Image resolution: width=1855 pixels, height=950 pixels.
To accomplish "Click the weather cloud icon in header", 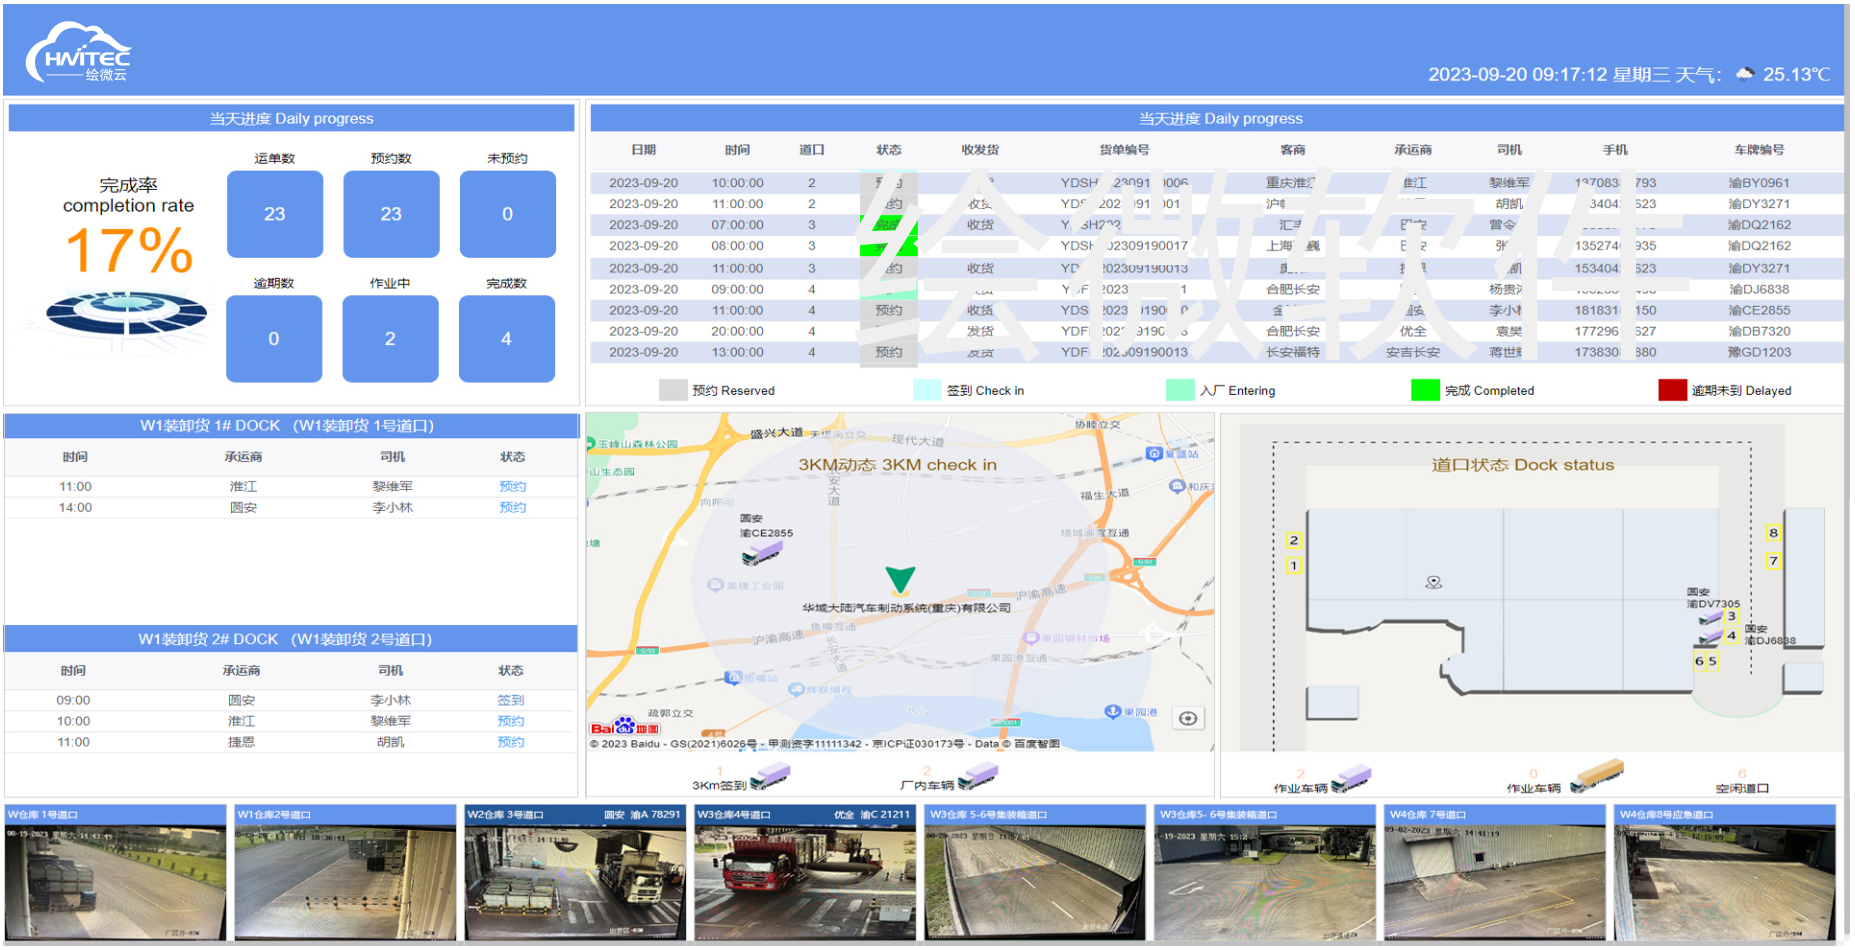I will pyautogui.click(x=1745, y=74).
